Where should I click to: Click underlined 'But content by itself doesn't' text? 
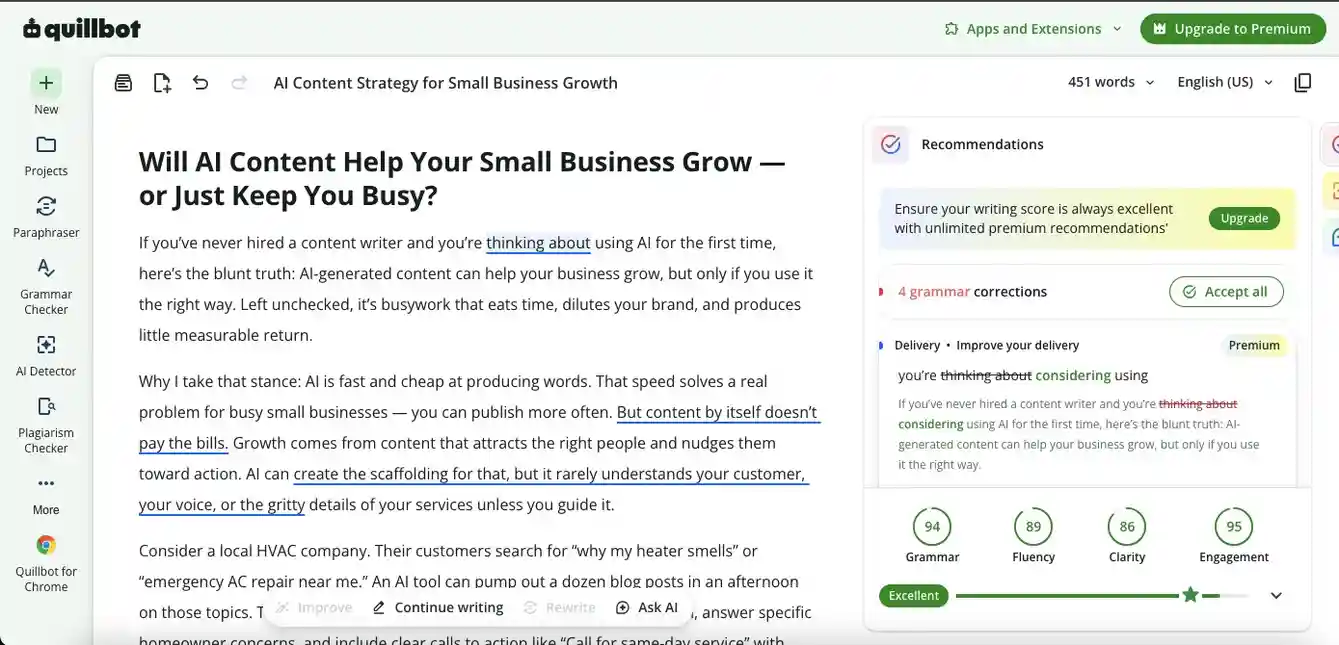(717, 412)
